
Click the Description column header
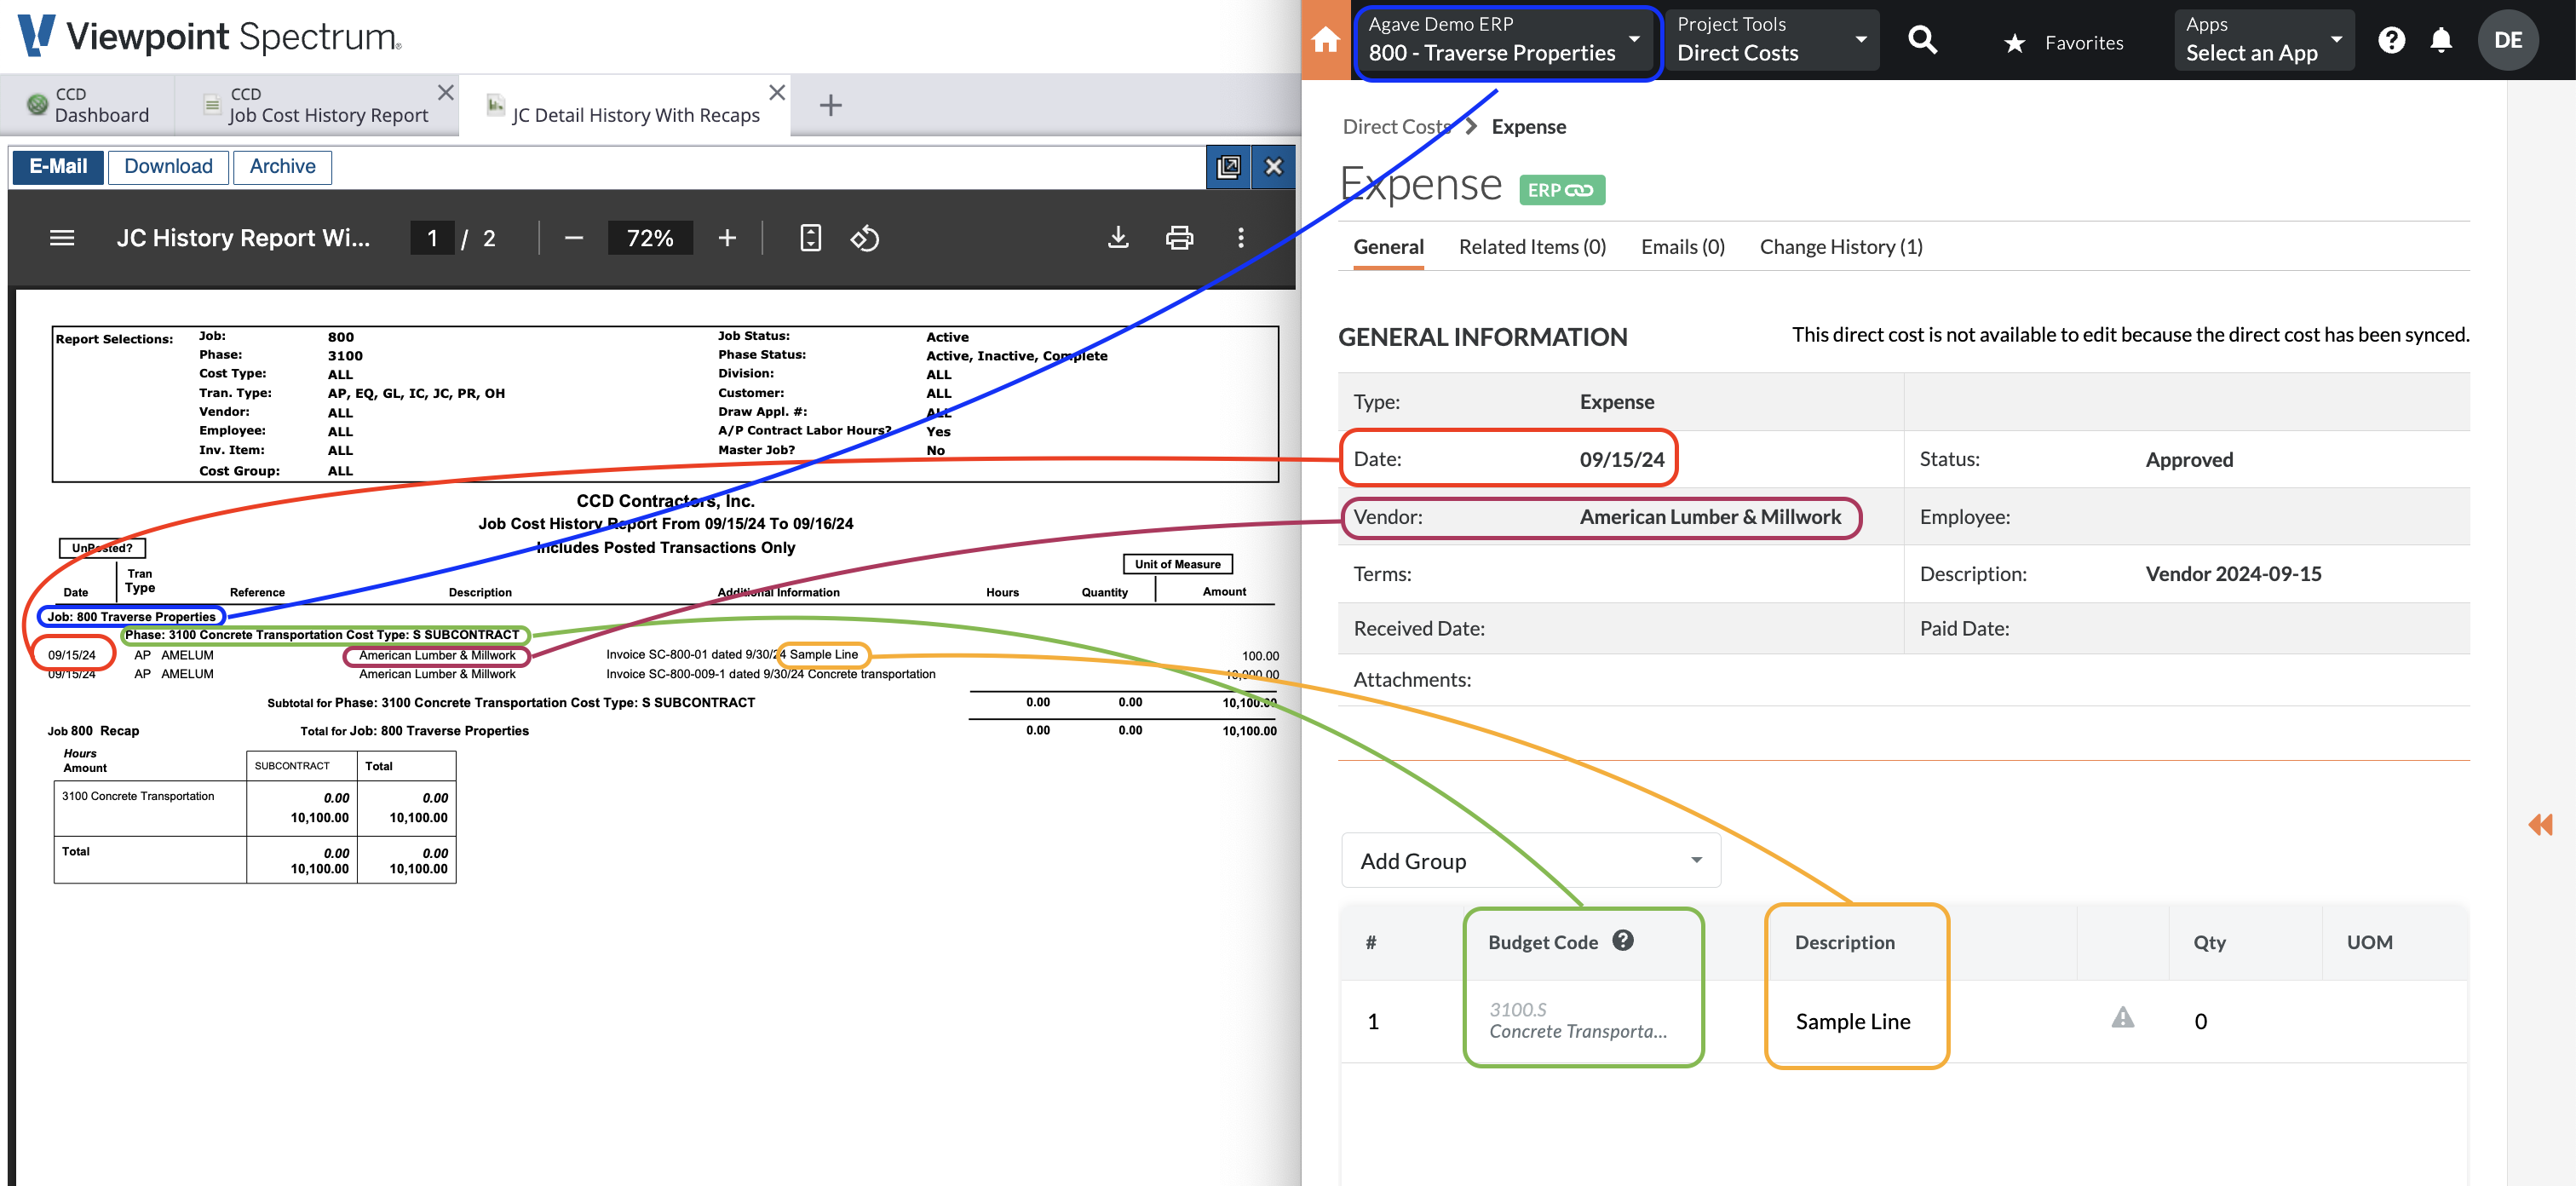pos(1844,942)
